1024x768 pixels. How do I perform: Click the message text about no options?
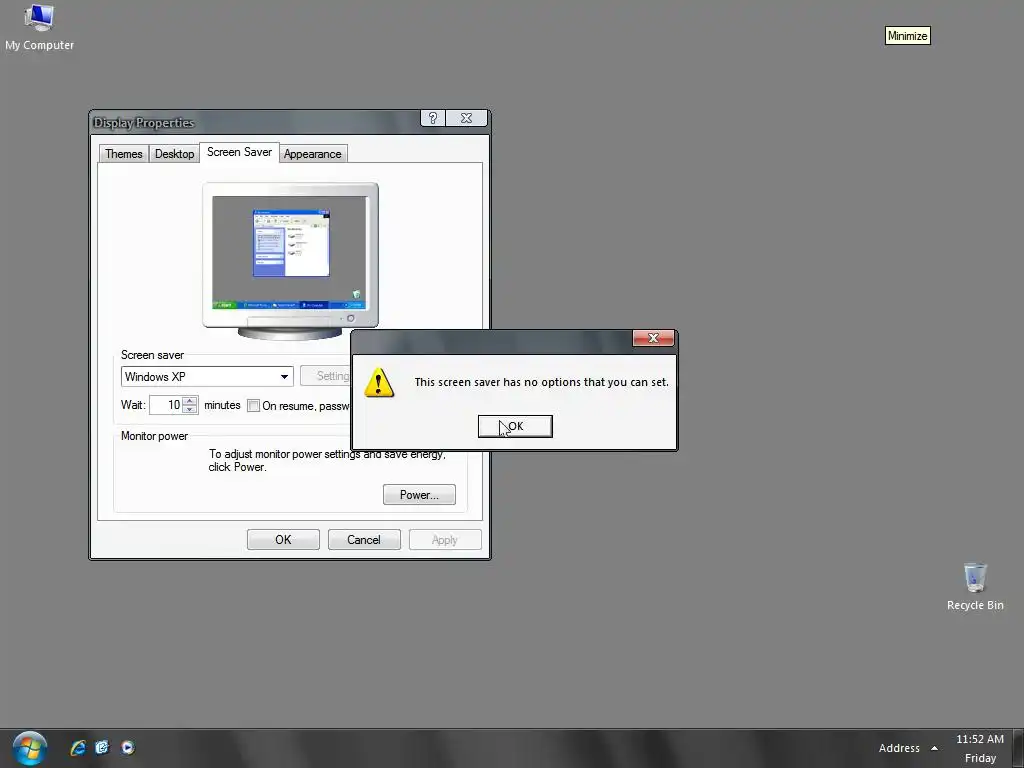click(x=541, y=383)
